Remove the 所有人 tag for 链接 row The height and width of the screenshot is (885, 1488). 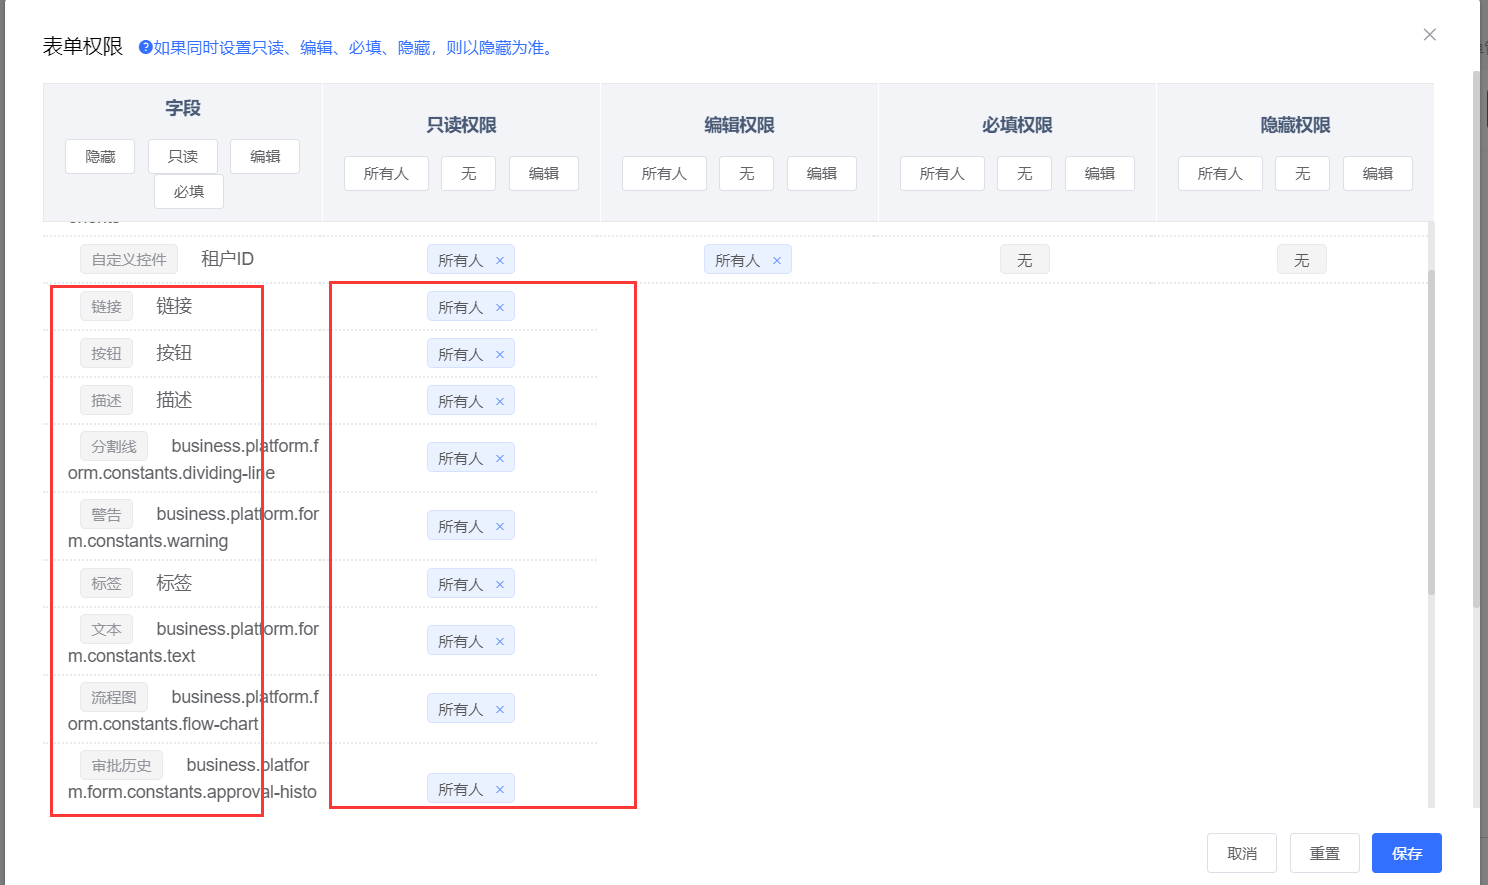(500, 308)
